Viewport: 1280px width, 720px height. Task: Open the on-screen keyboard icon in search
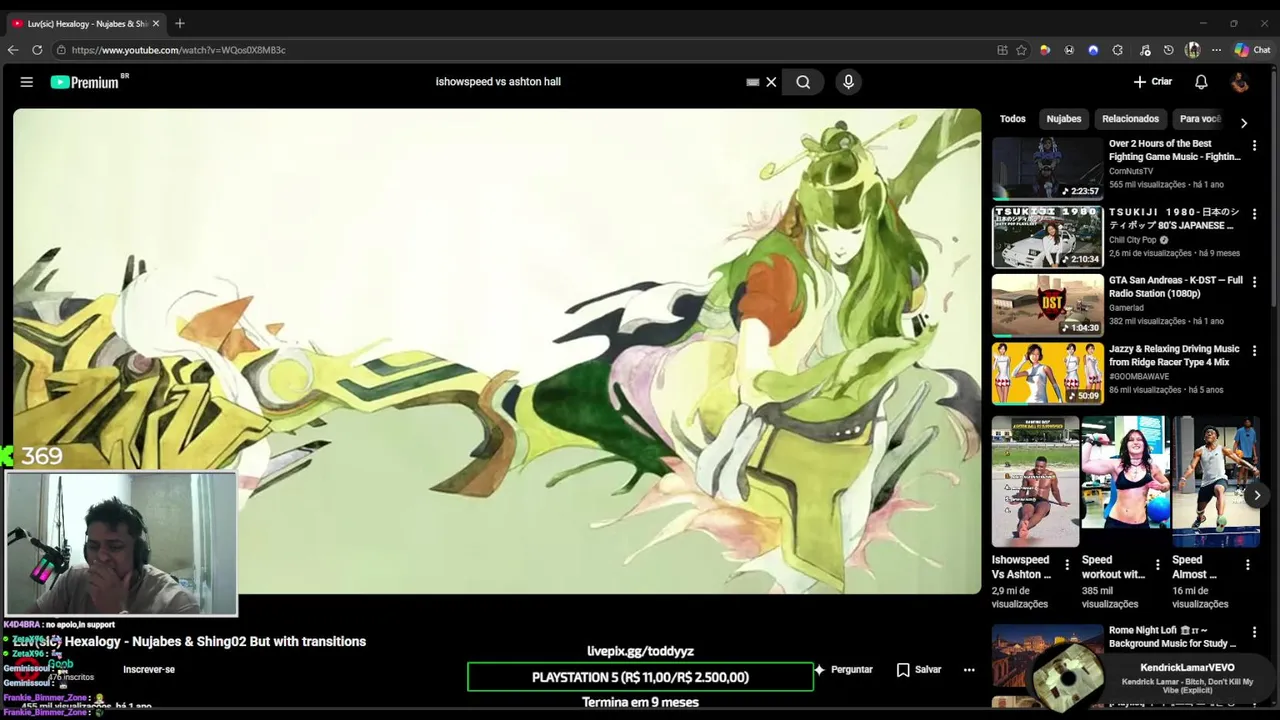tap(753, 82)
